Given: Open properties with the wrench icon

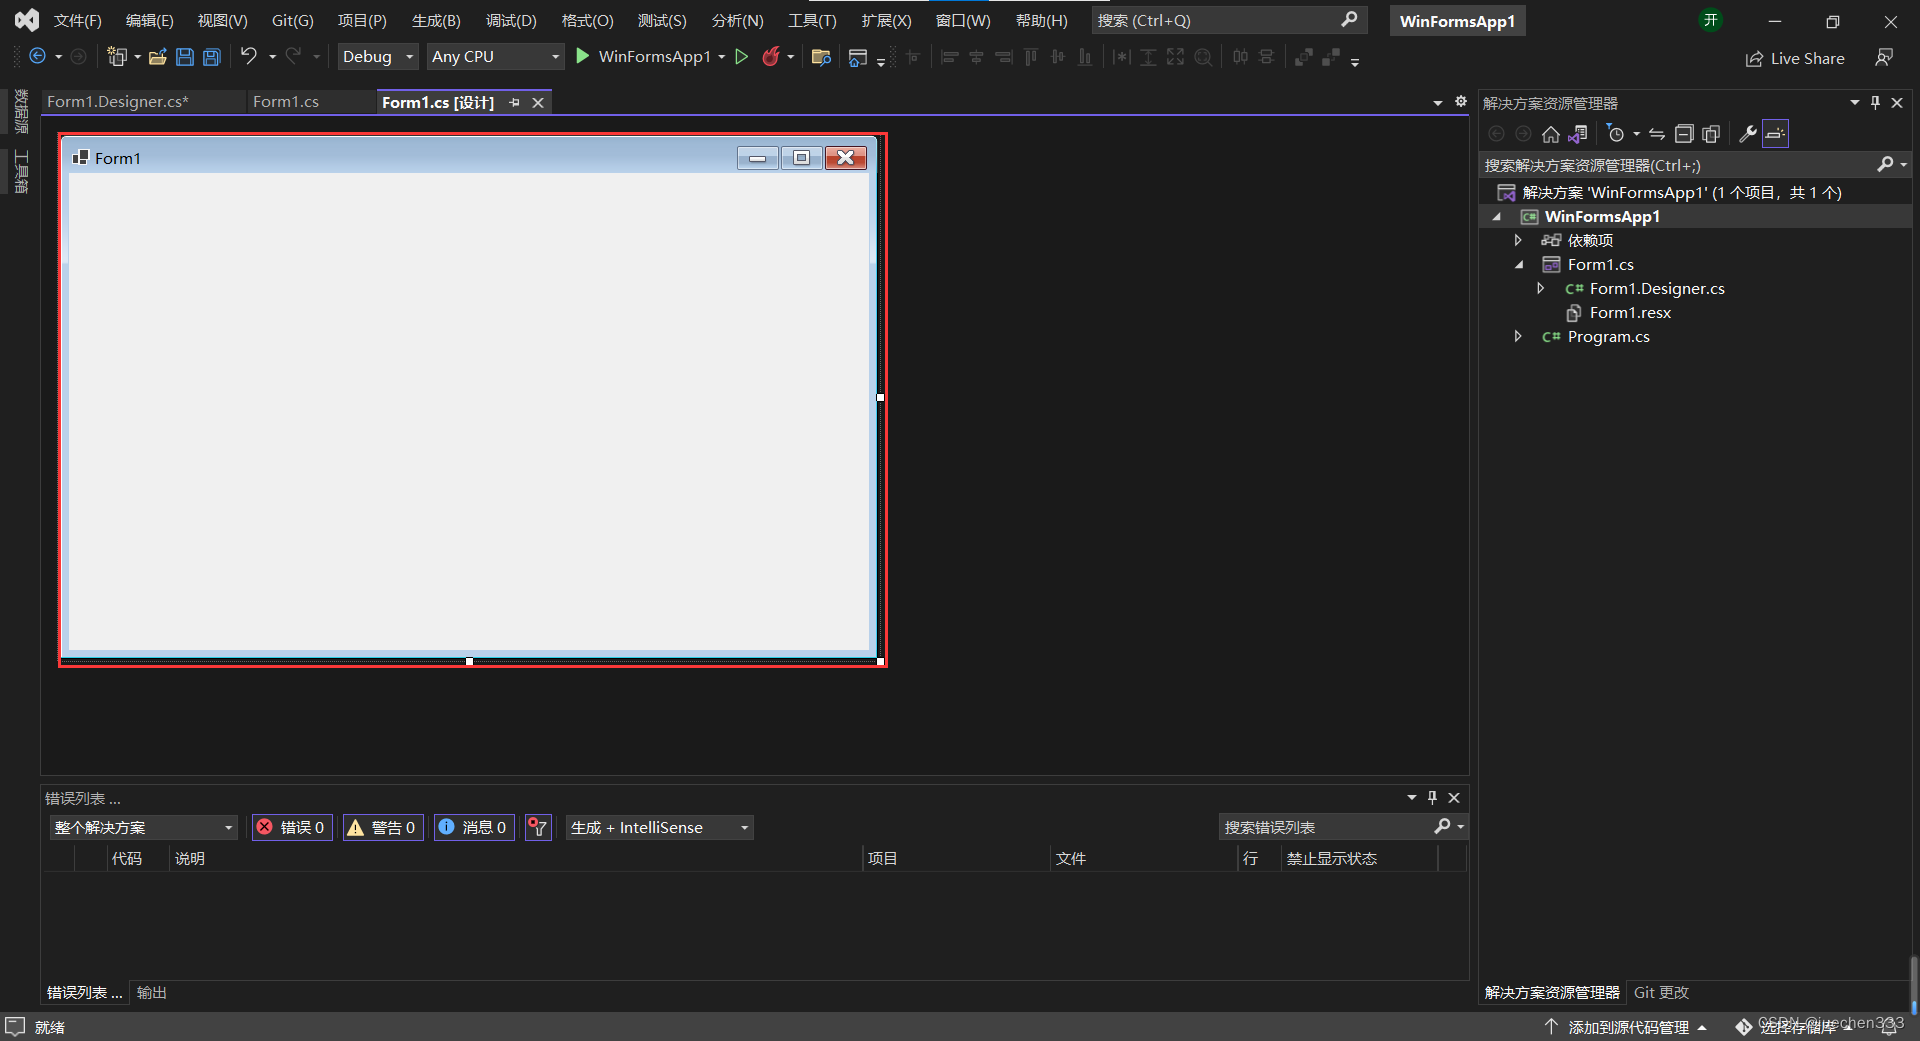Looking at the screenshot, I should (1748, 134).
